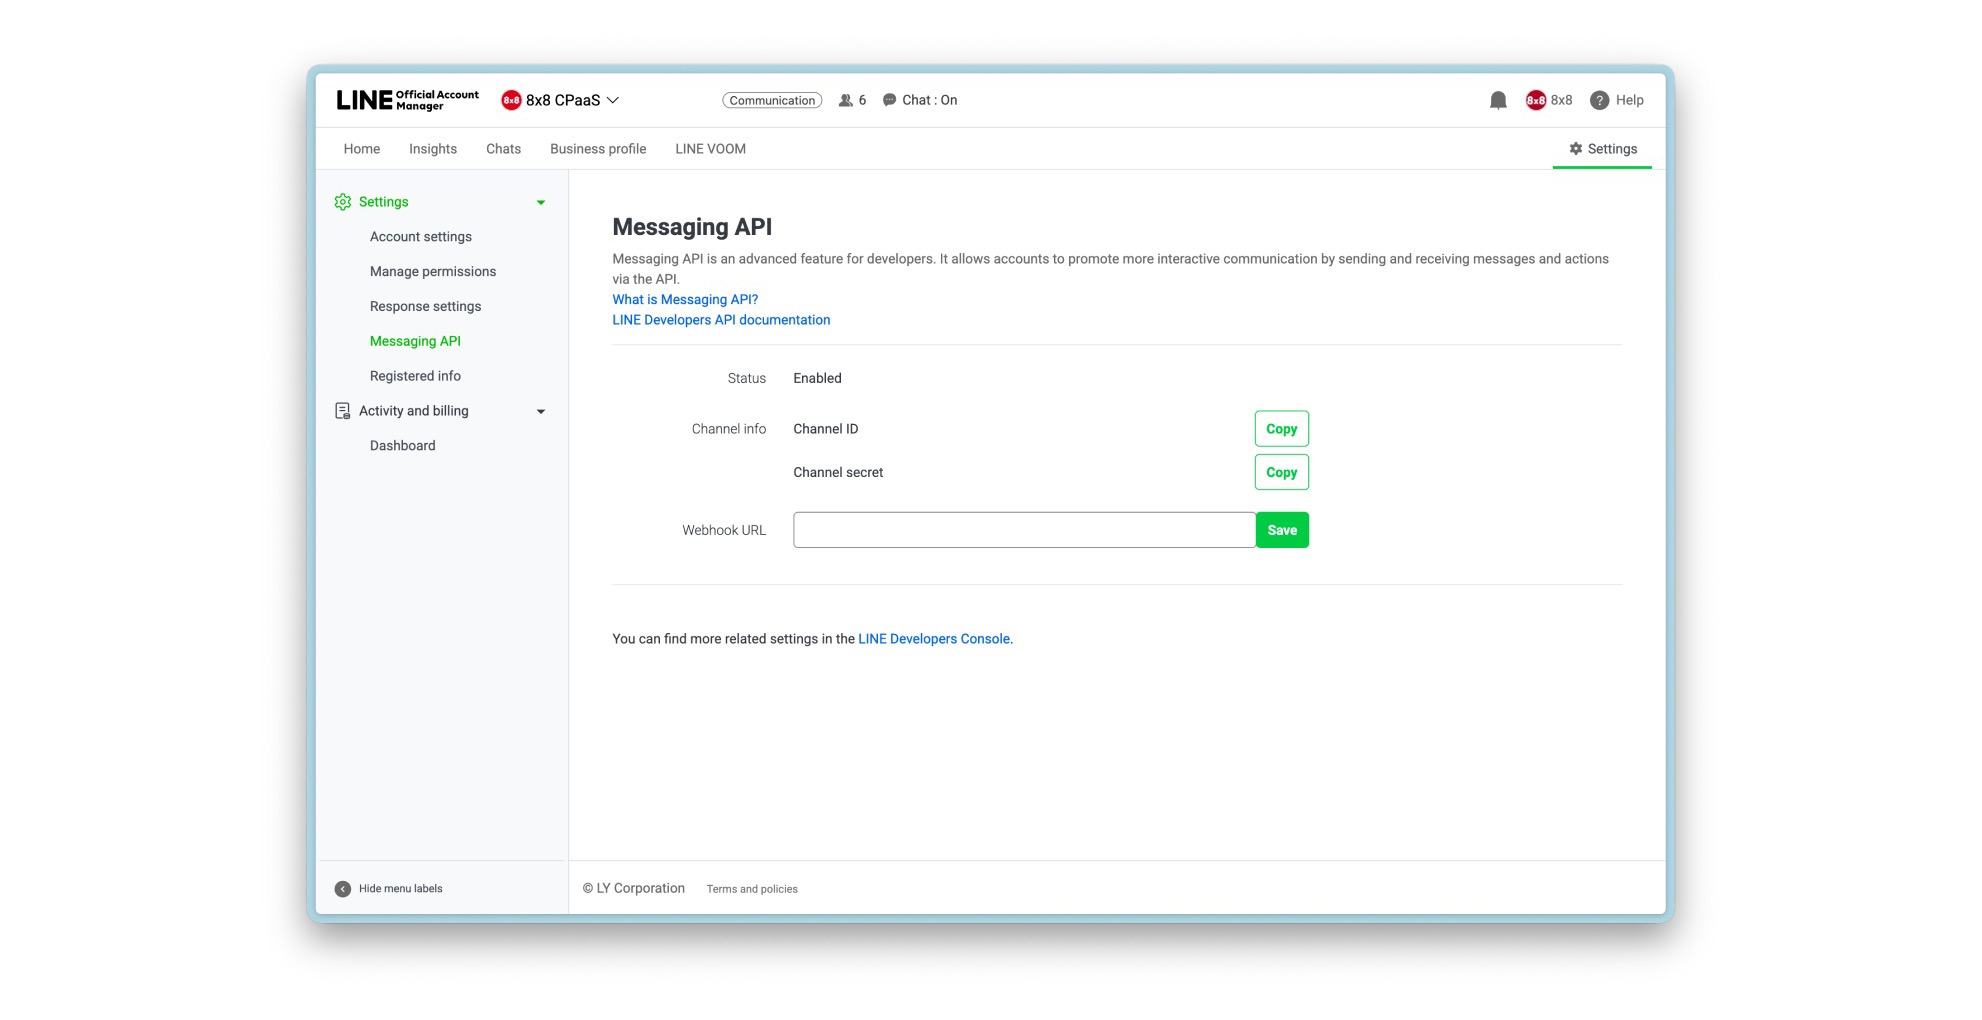Switch to the Chats tab

tap(503, 149)
